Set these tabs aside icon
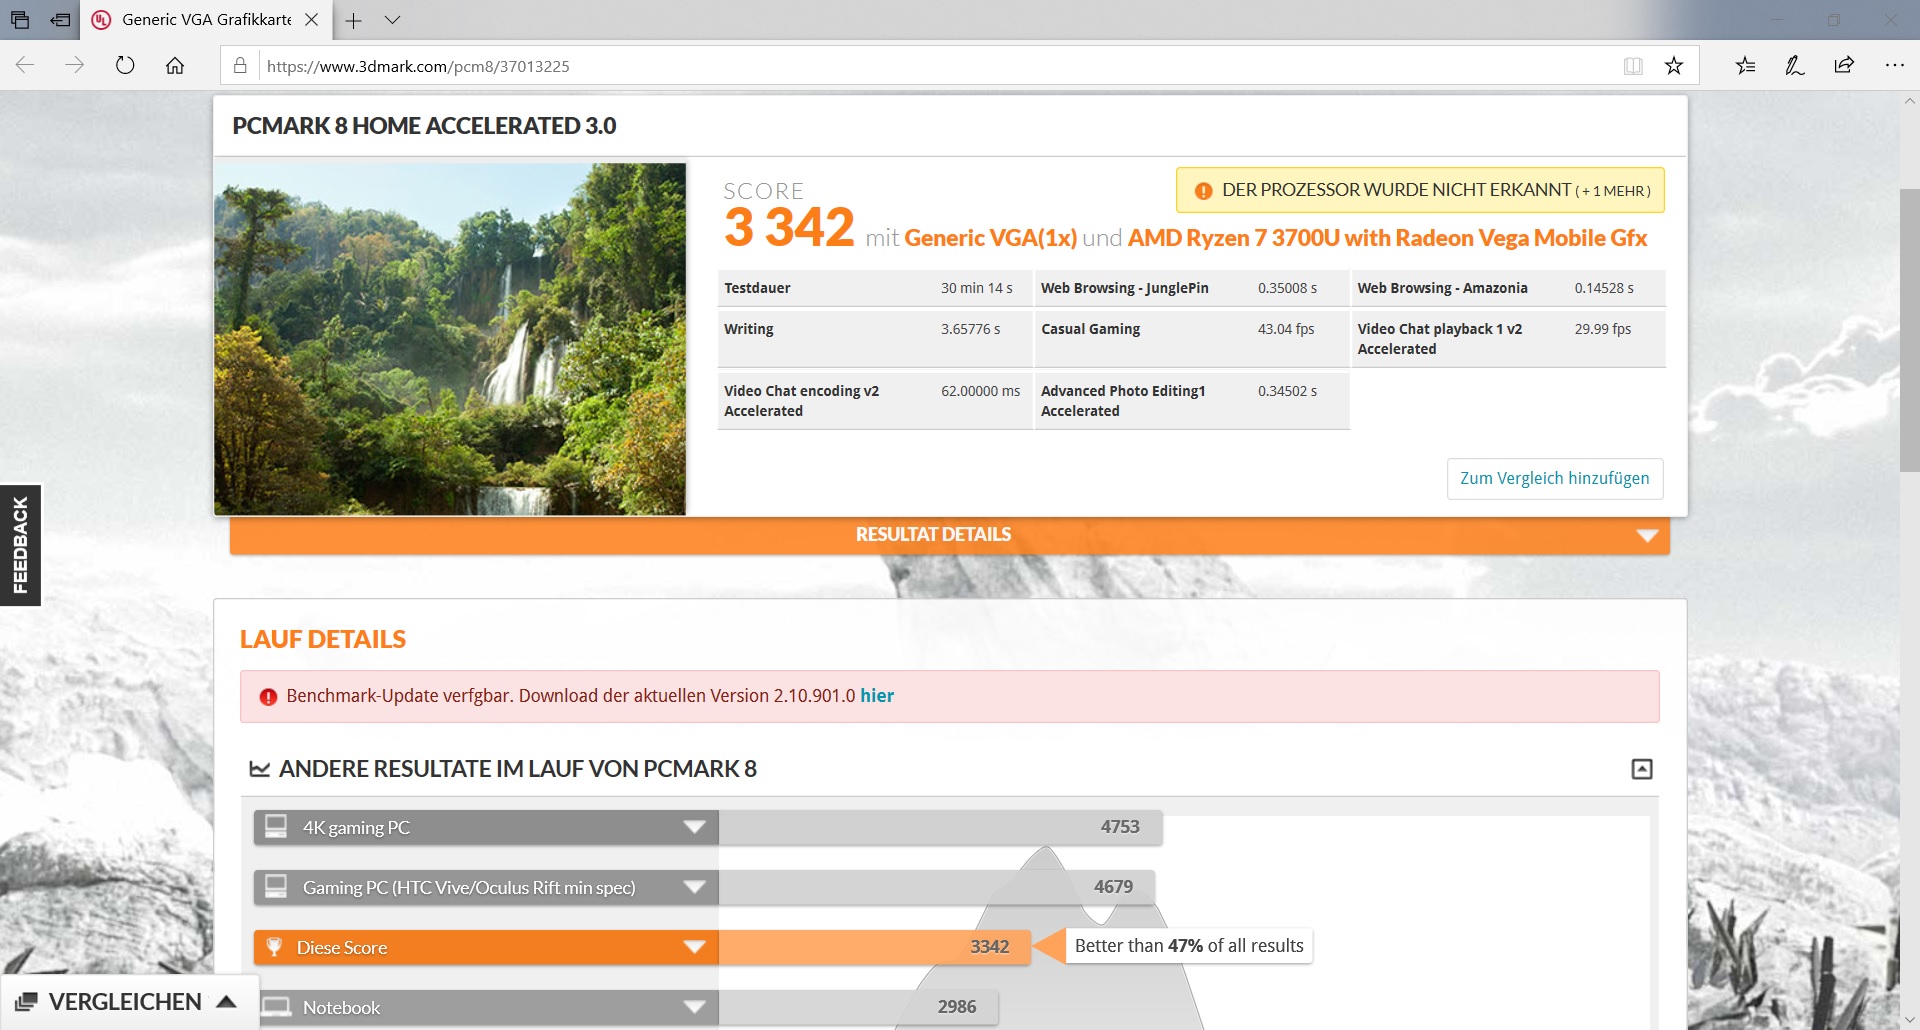Viewport: 1920px width, 1030px height. coord(61,20)
